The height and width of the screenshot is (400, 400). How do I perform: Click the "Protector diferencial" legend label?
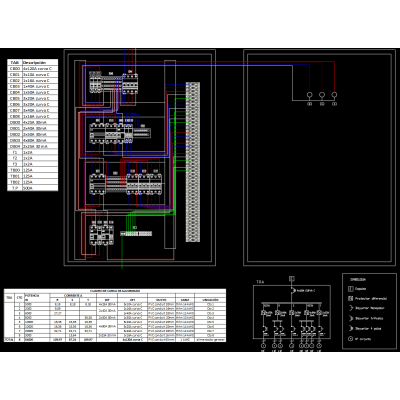[x=371, y=299]
